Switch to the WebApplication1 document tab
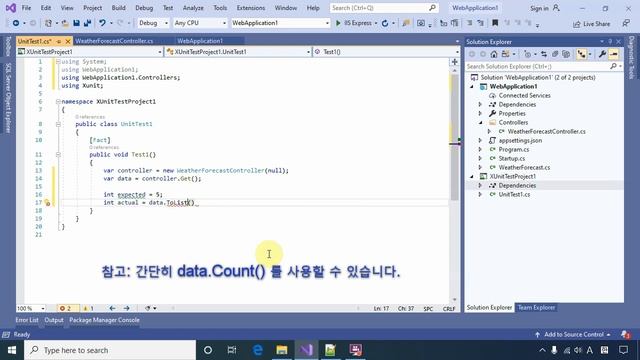This screenshot has height=360, width=640. (x=200, y=41)
